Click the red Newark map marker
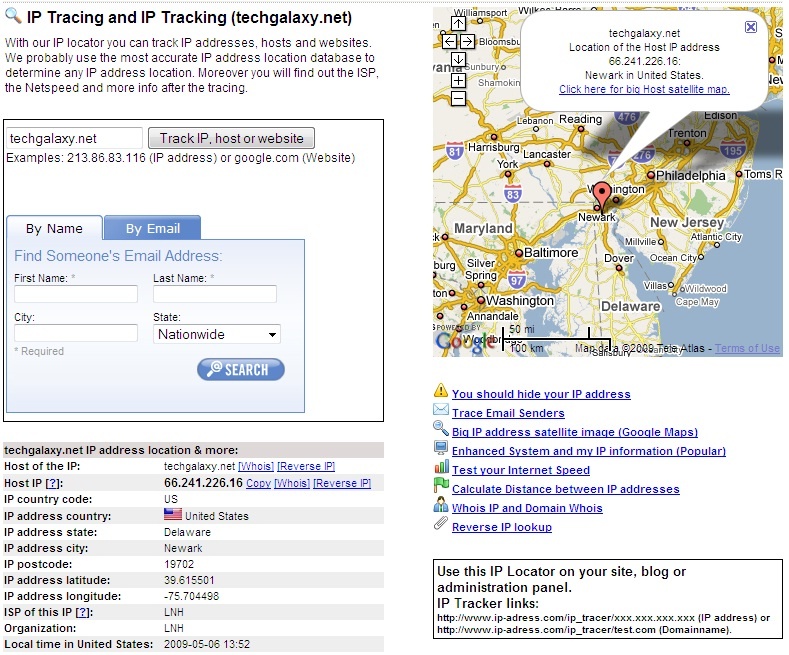The image size is (789, 655). [602, 197]
